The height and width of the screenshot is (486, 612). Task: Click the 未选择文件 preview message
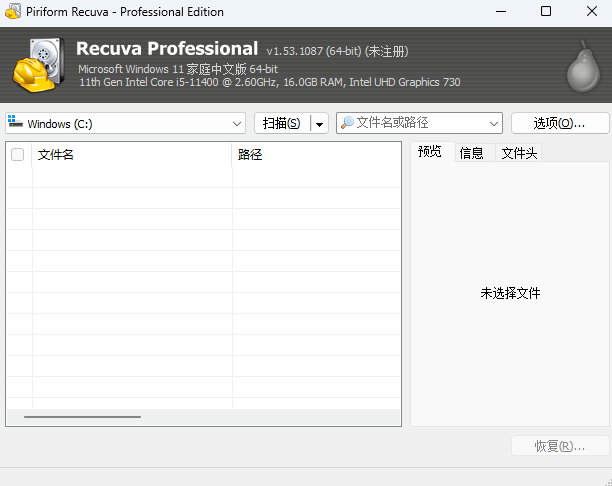(510, 293)
